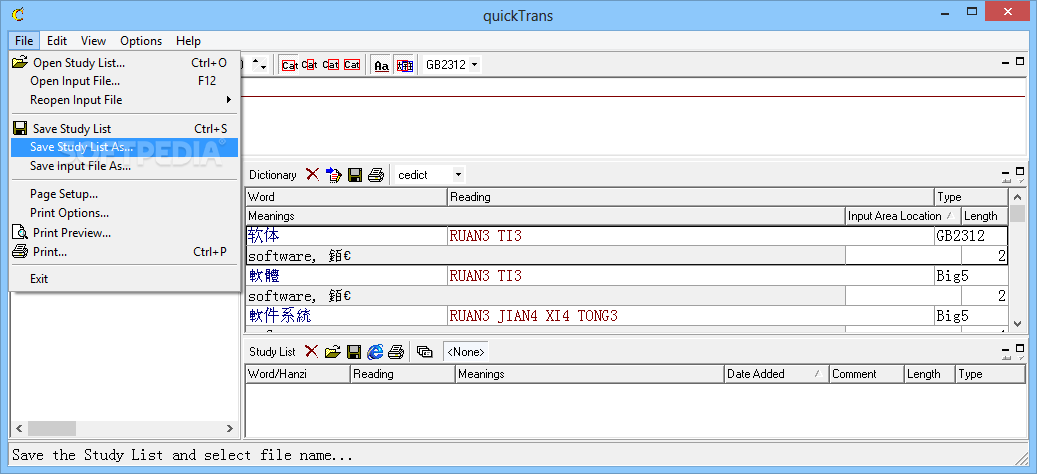Click the Dictionary toolbar save icon
The image size is (1037, 474).
[x=355, y=175]
